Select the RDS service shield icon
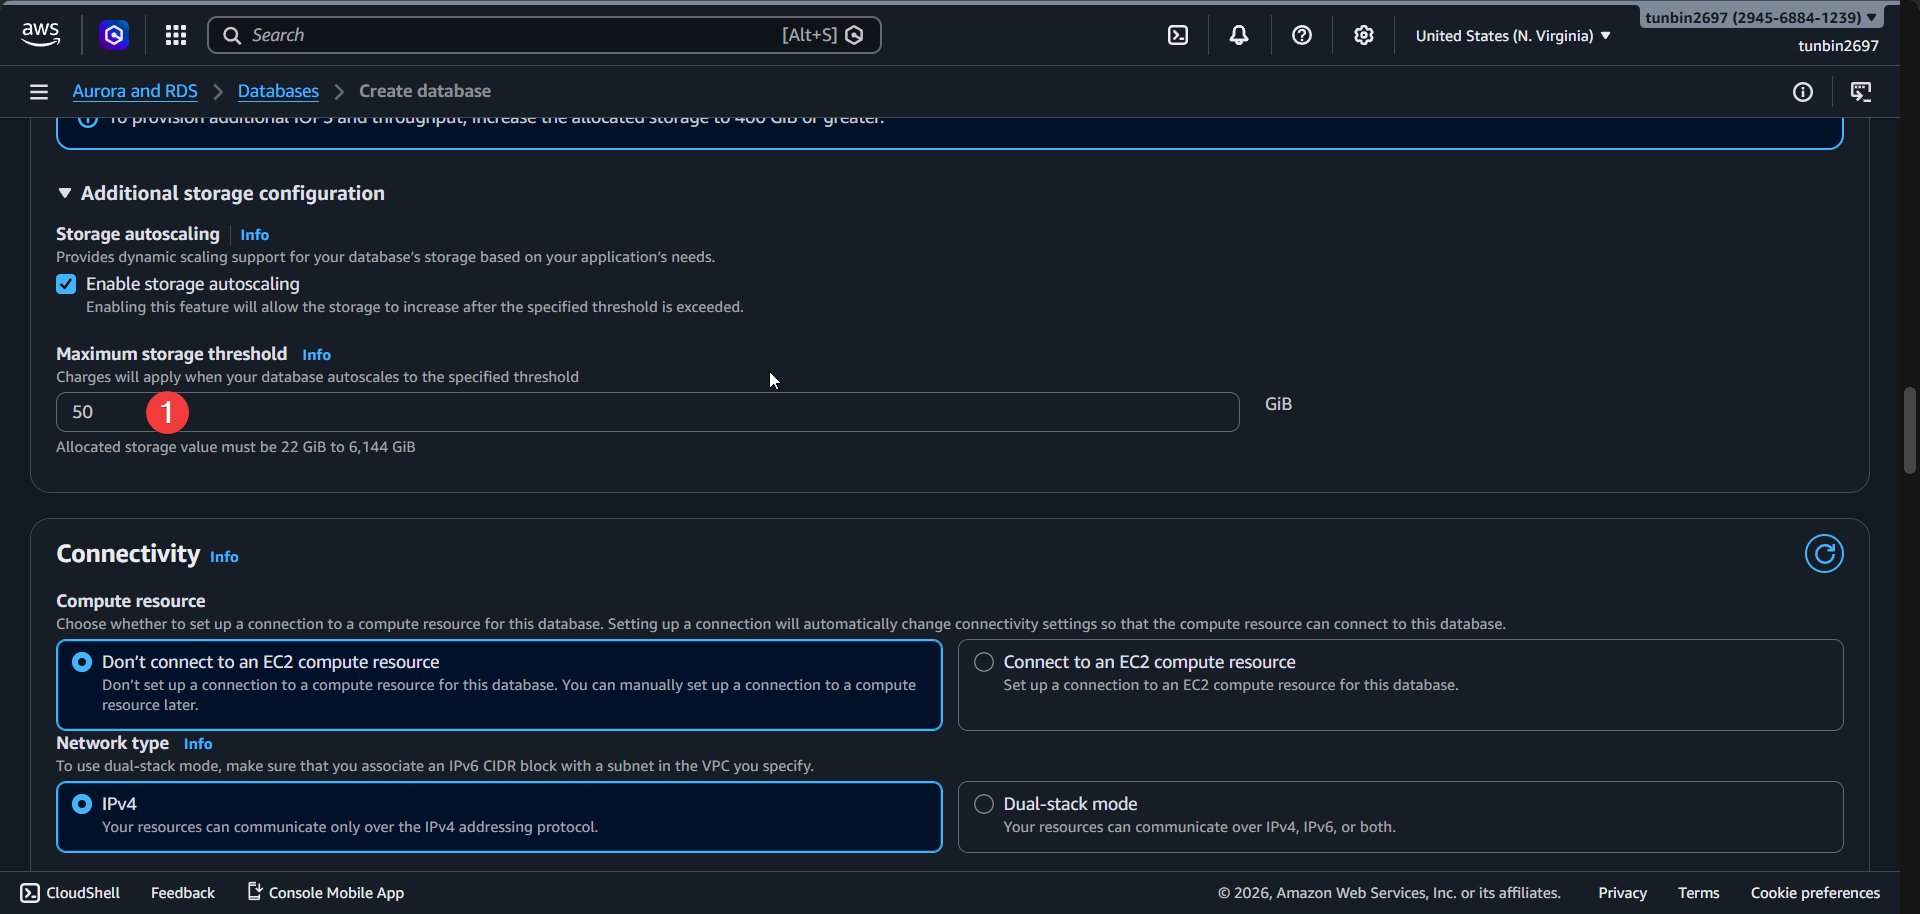The height and width of the screenshot is (914, 1920). tap(113, 34)
